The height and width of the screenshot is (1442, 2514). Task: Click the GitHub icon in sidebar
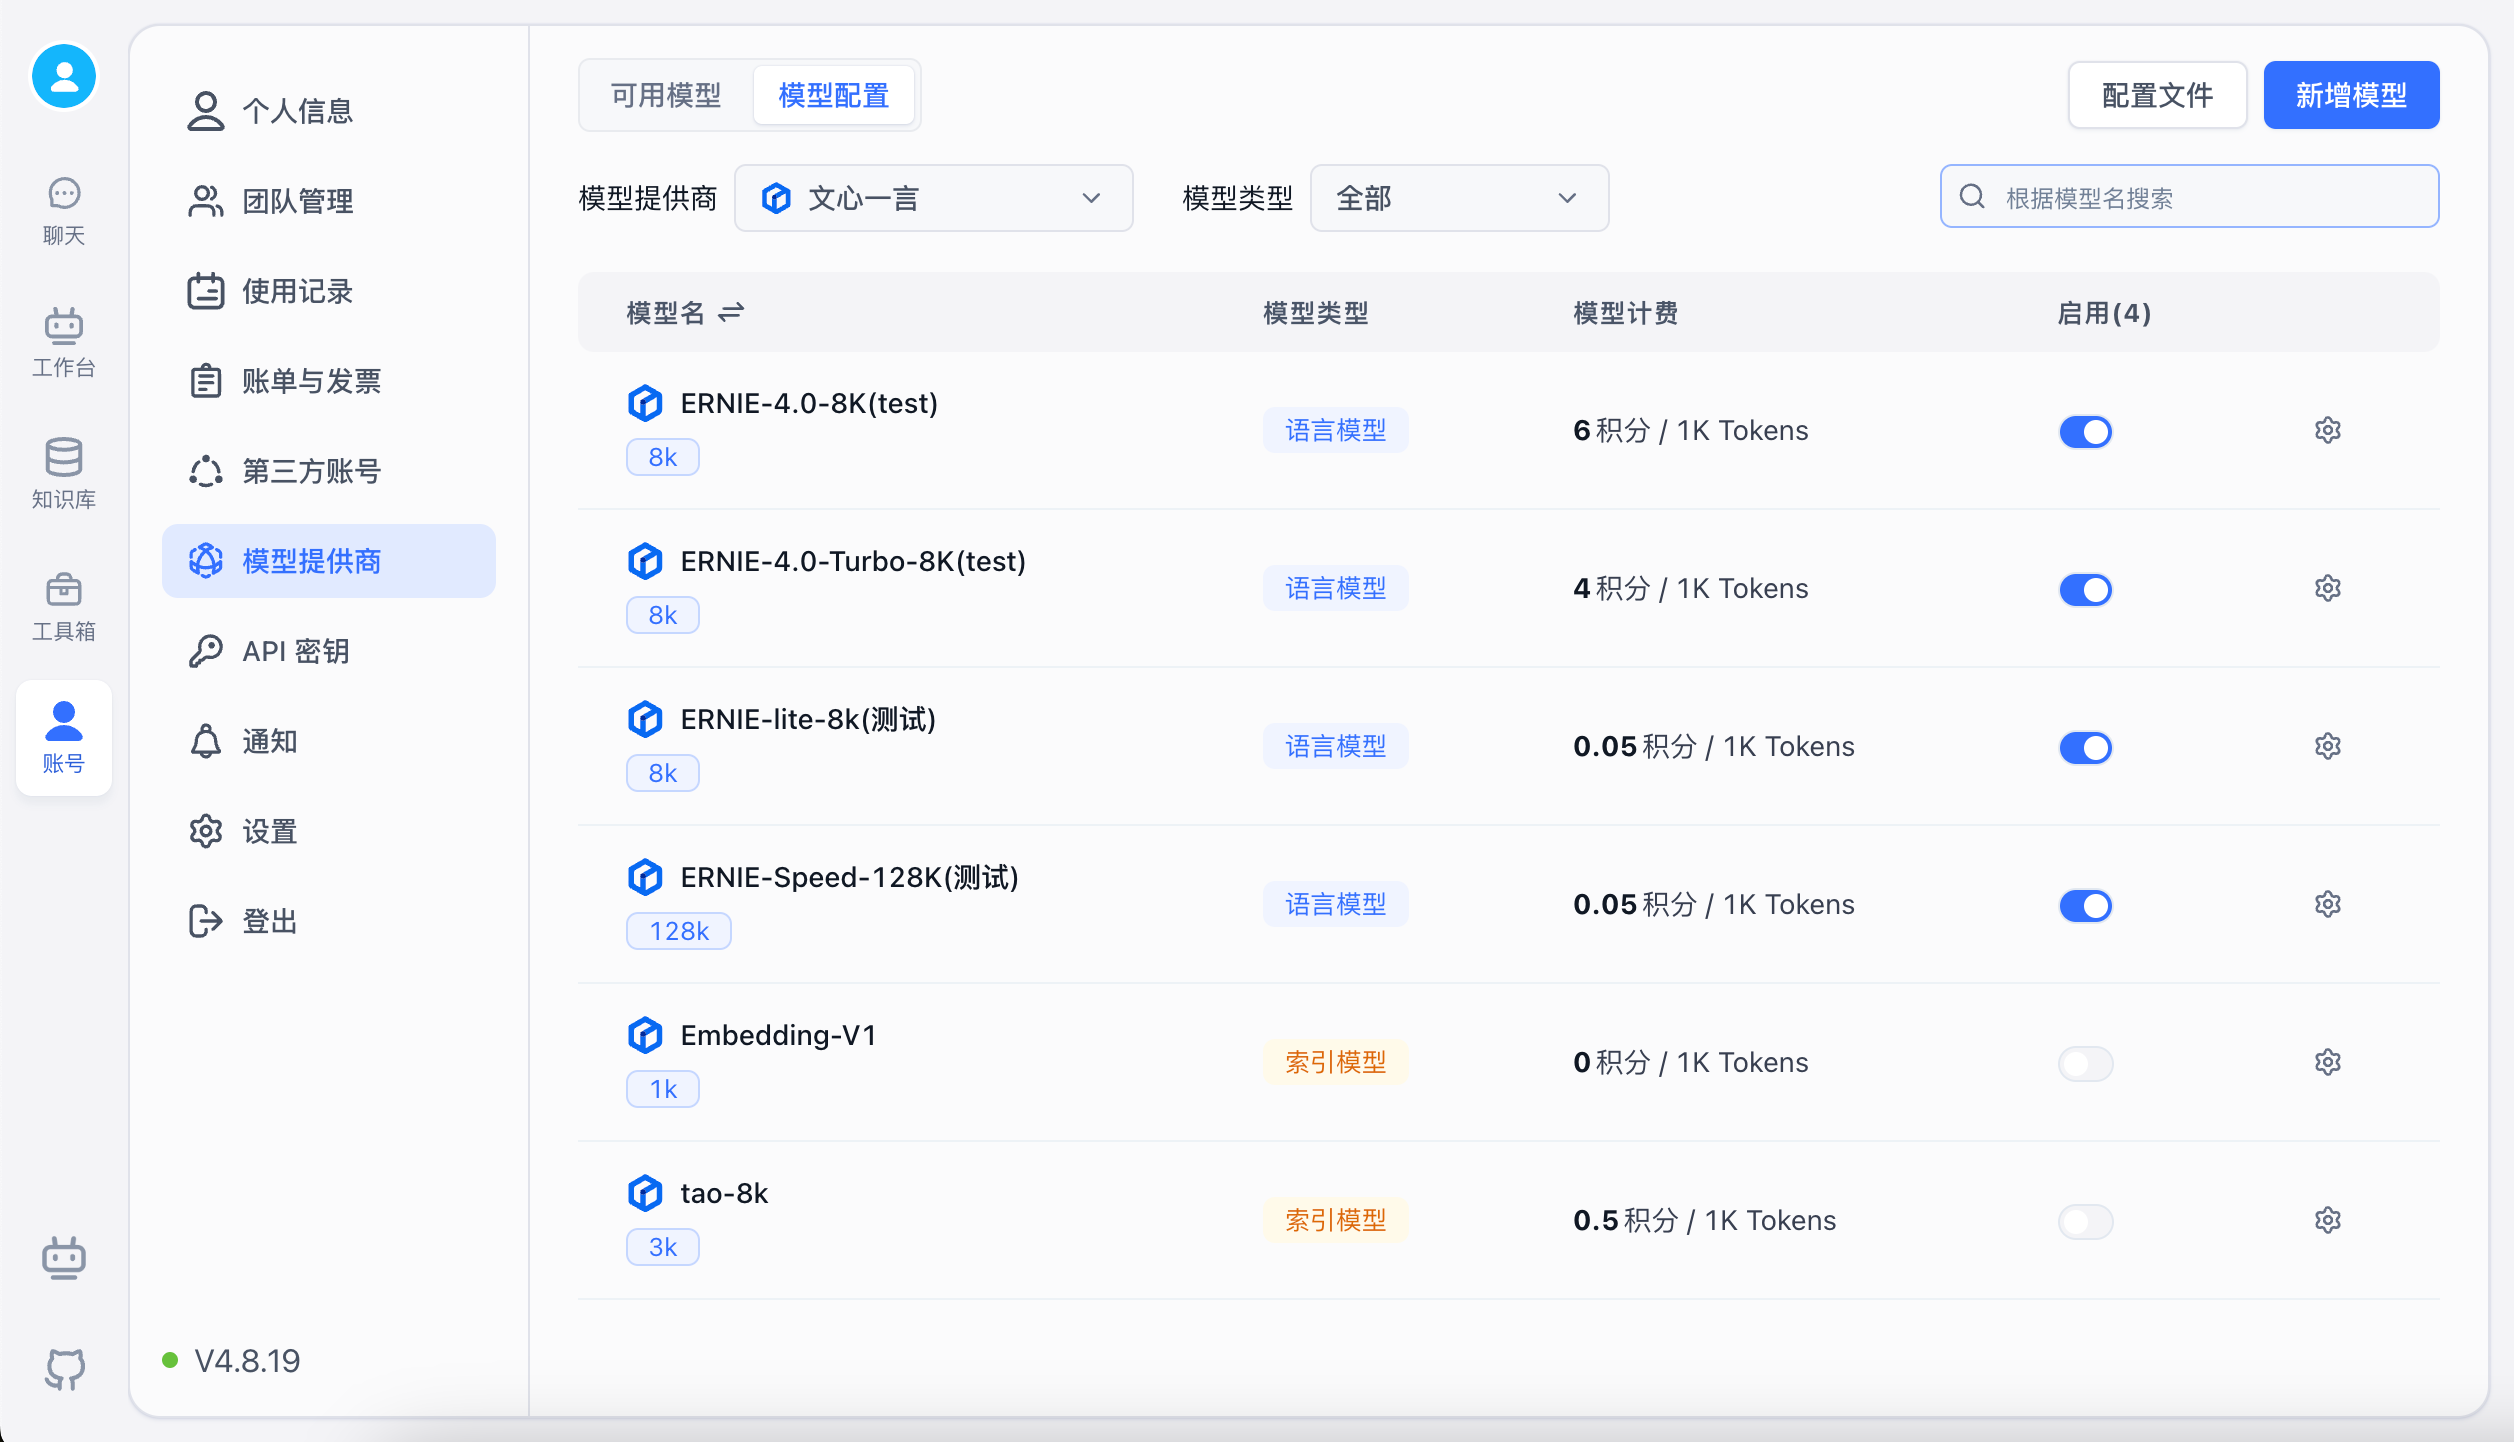coord(64,1367)
